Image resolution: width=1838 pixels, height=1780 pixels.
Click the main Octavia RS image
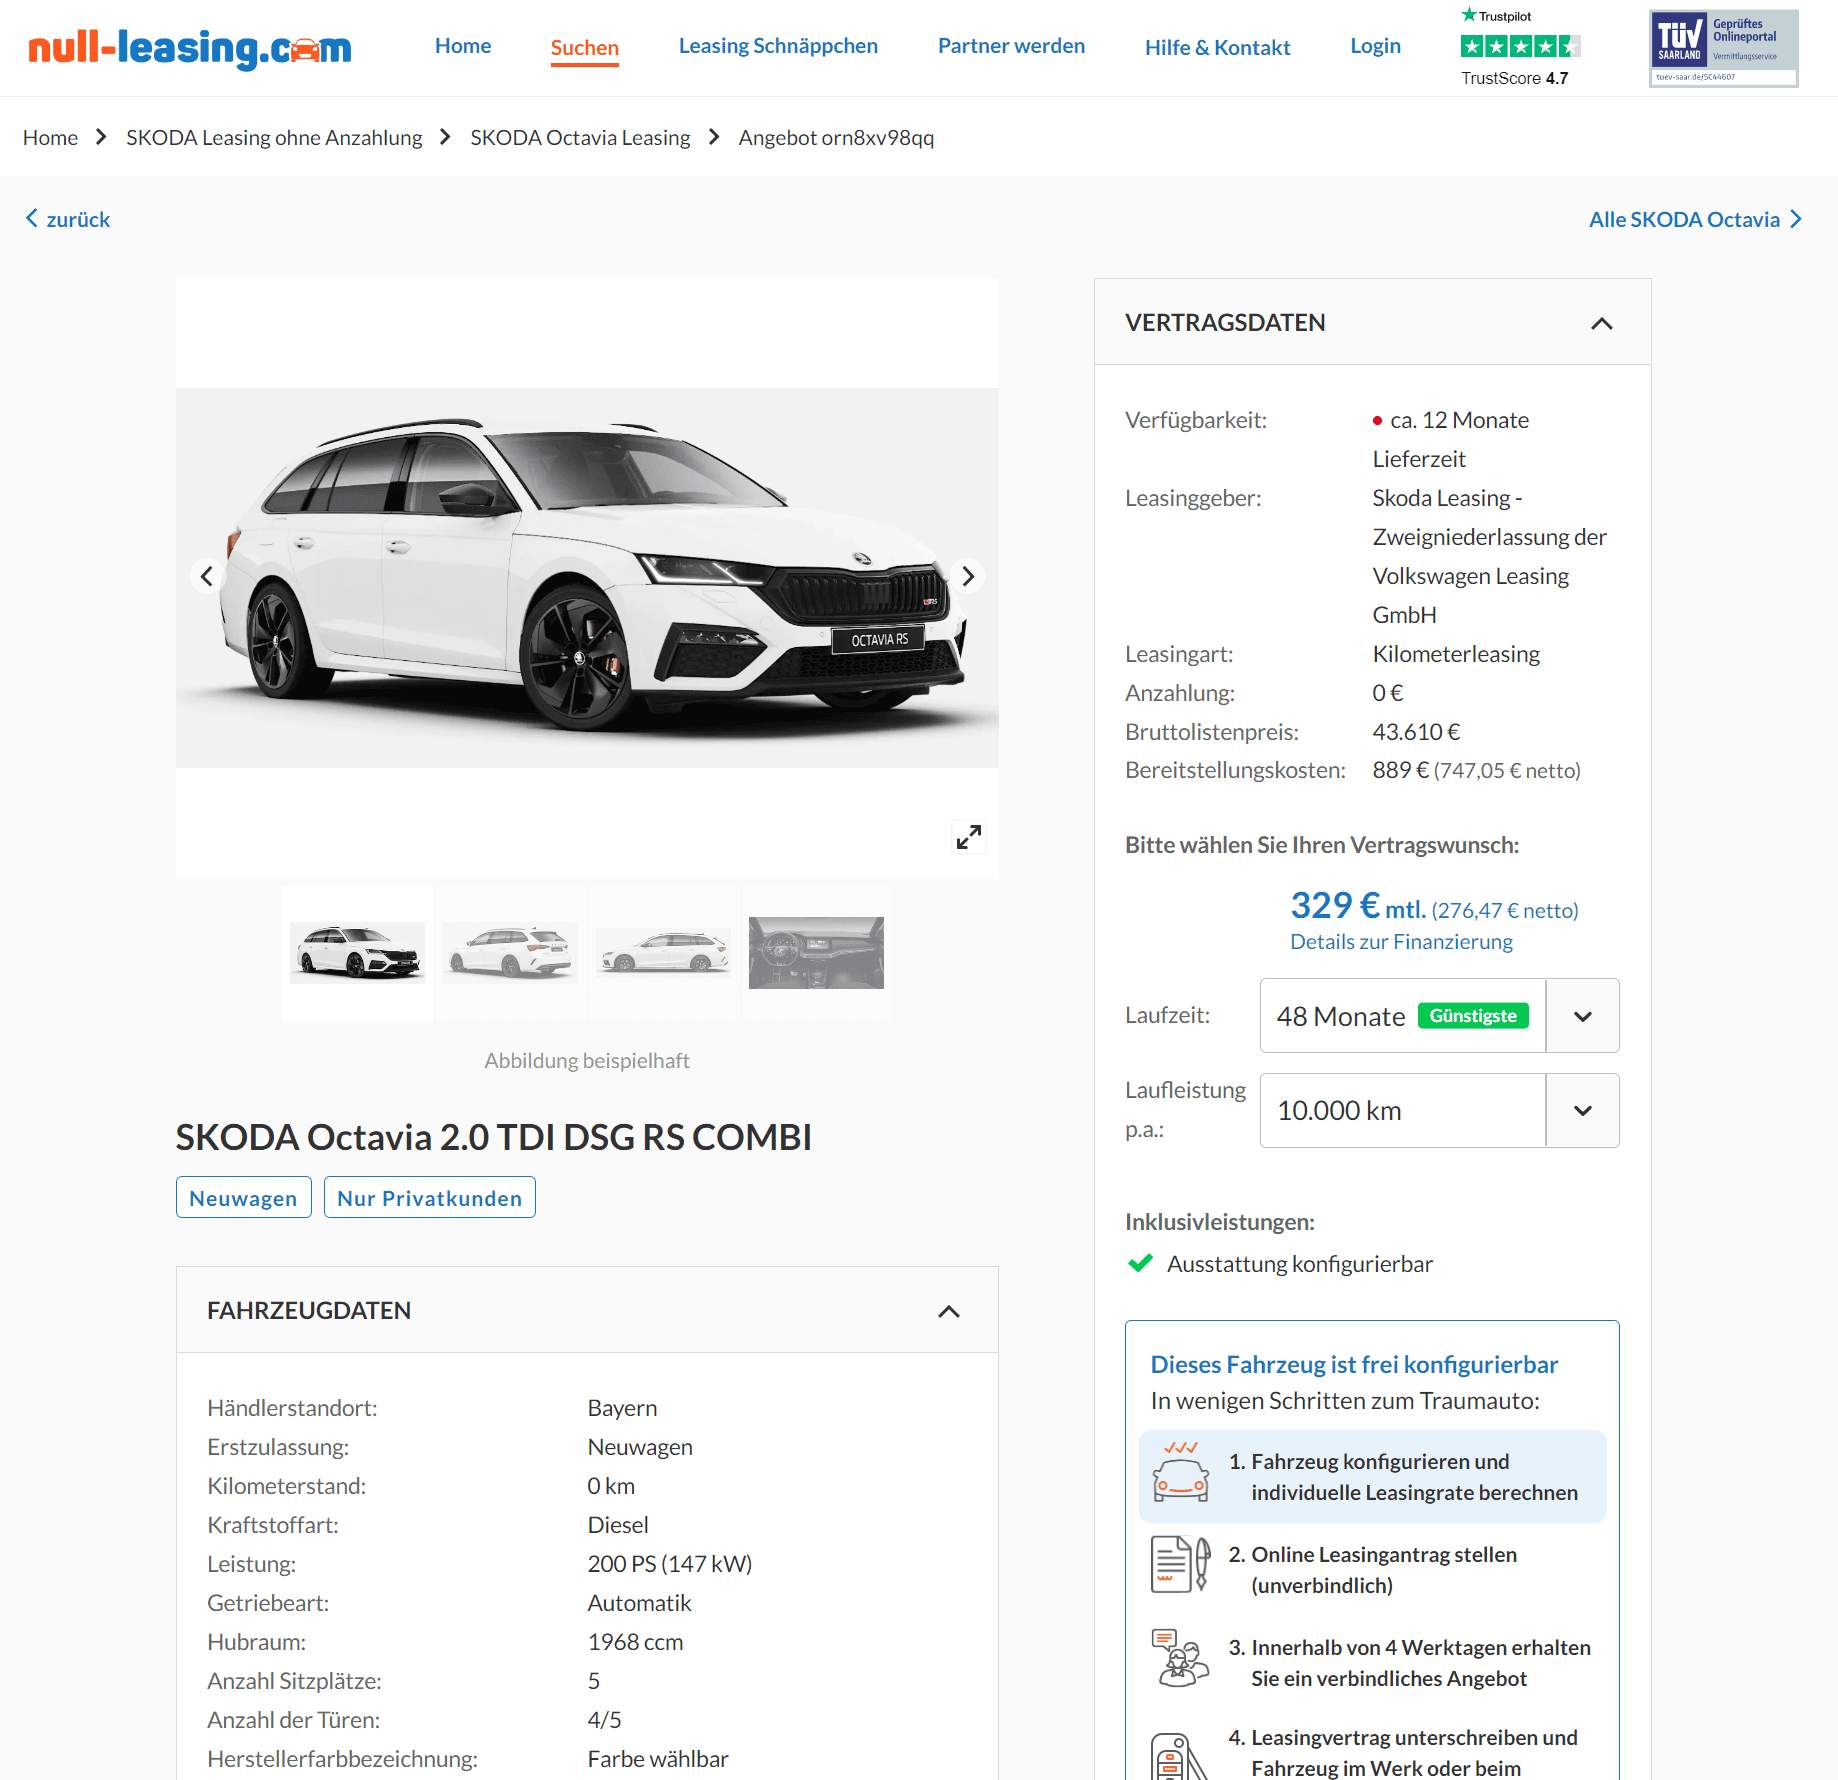click(x=587, y=578)
